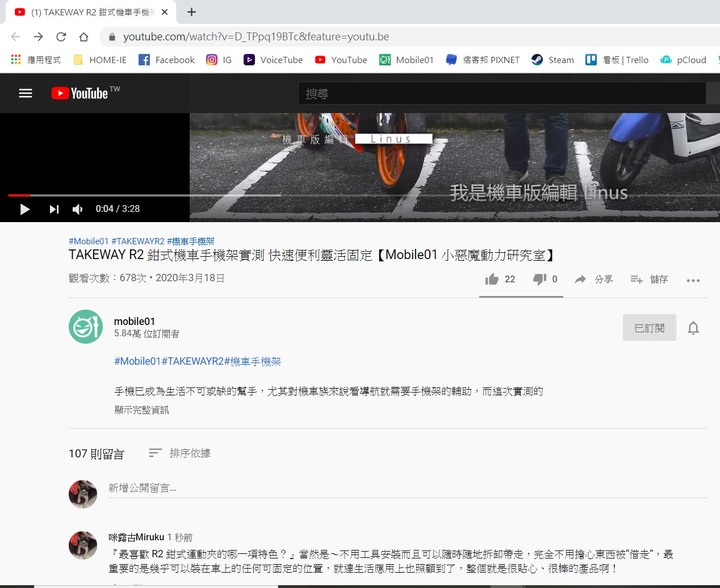Open the #機車手機架 hashtag above the title
Viewport: 720px width, 588px height.
[191, 241]
